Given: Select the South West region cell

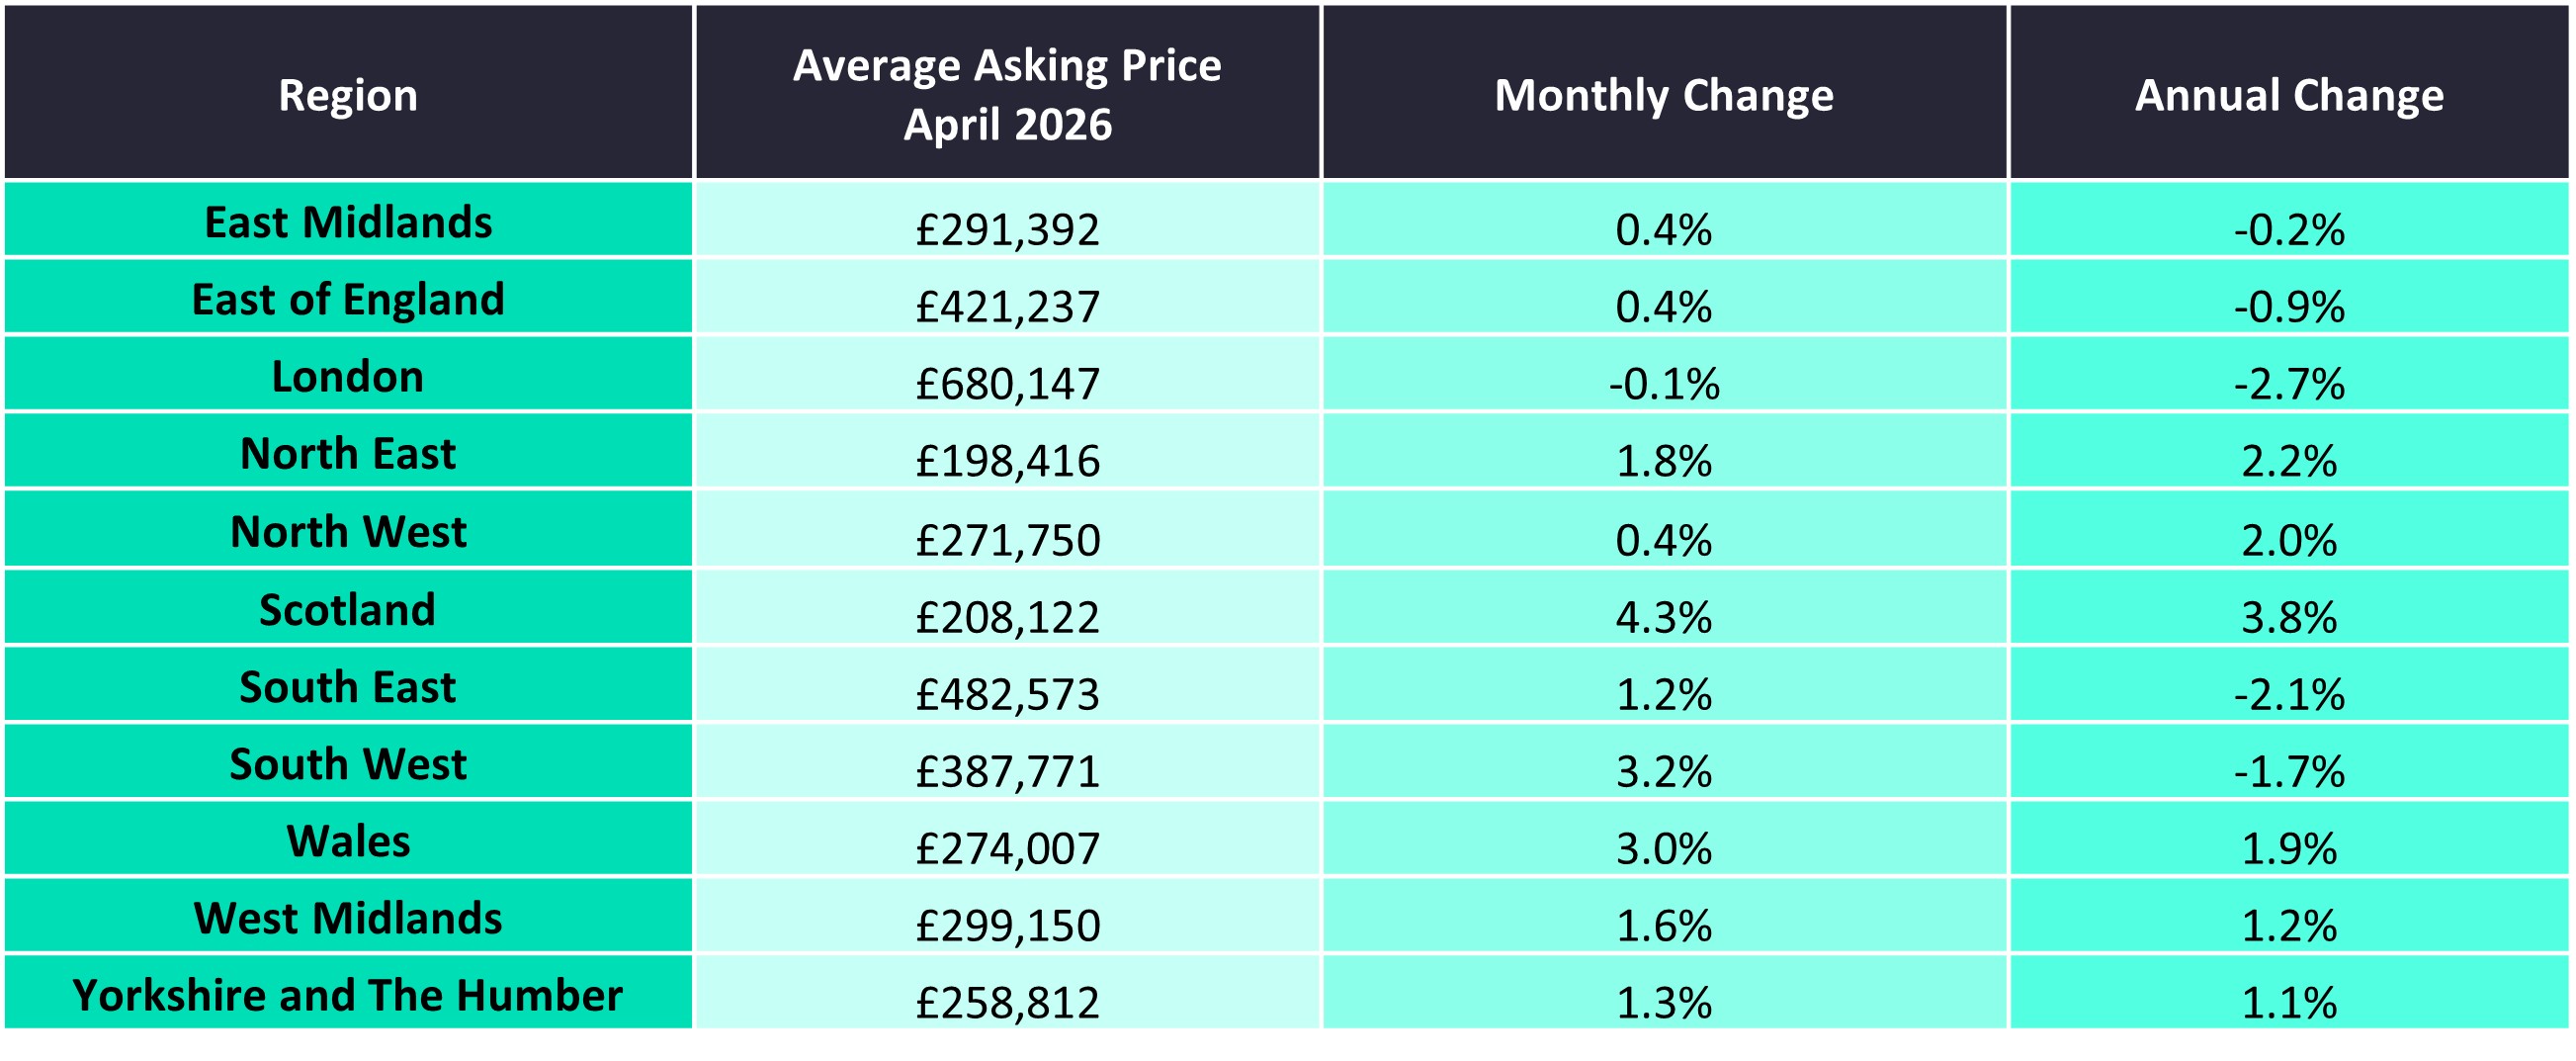Looking at the screenshot, I should (348, 764).
